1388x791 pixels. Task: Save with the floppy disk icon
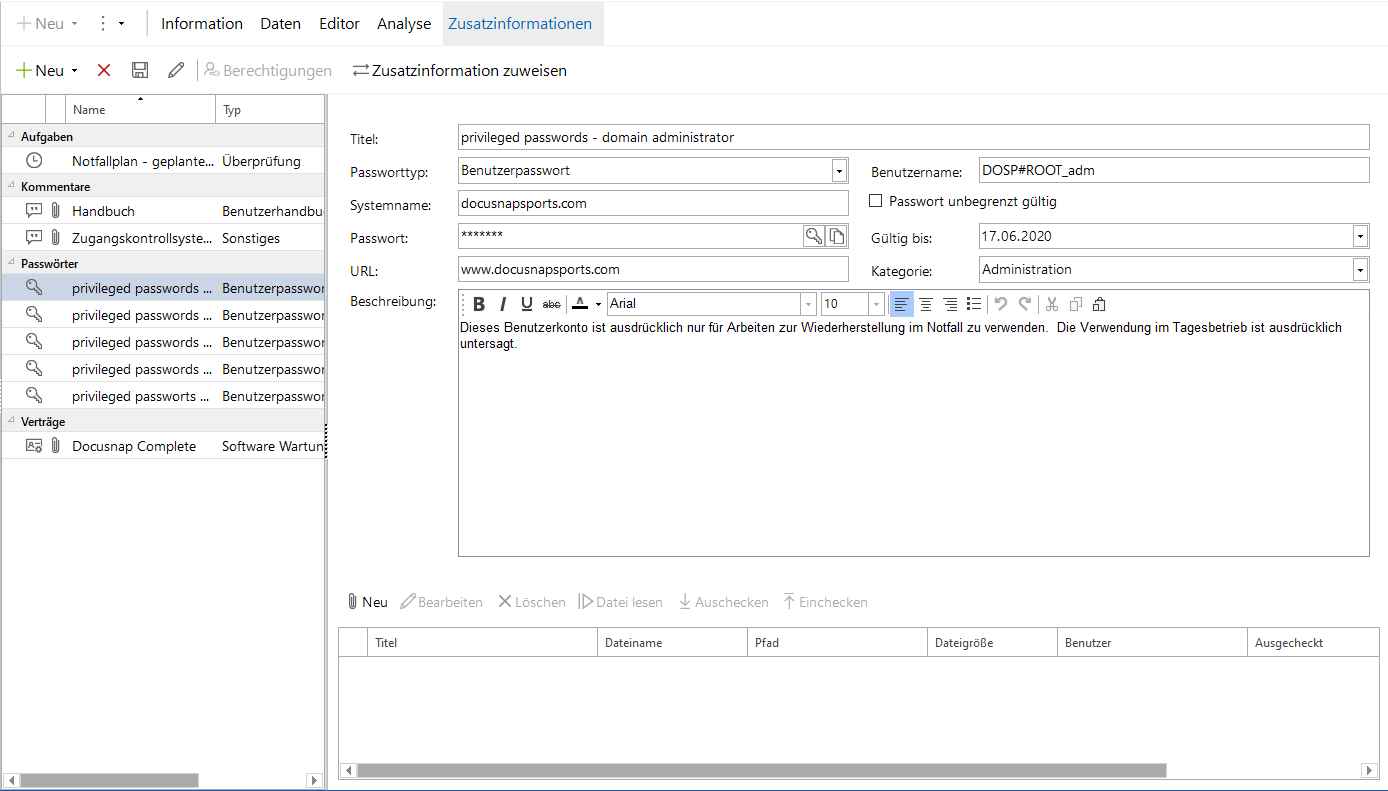pos(140,70)
